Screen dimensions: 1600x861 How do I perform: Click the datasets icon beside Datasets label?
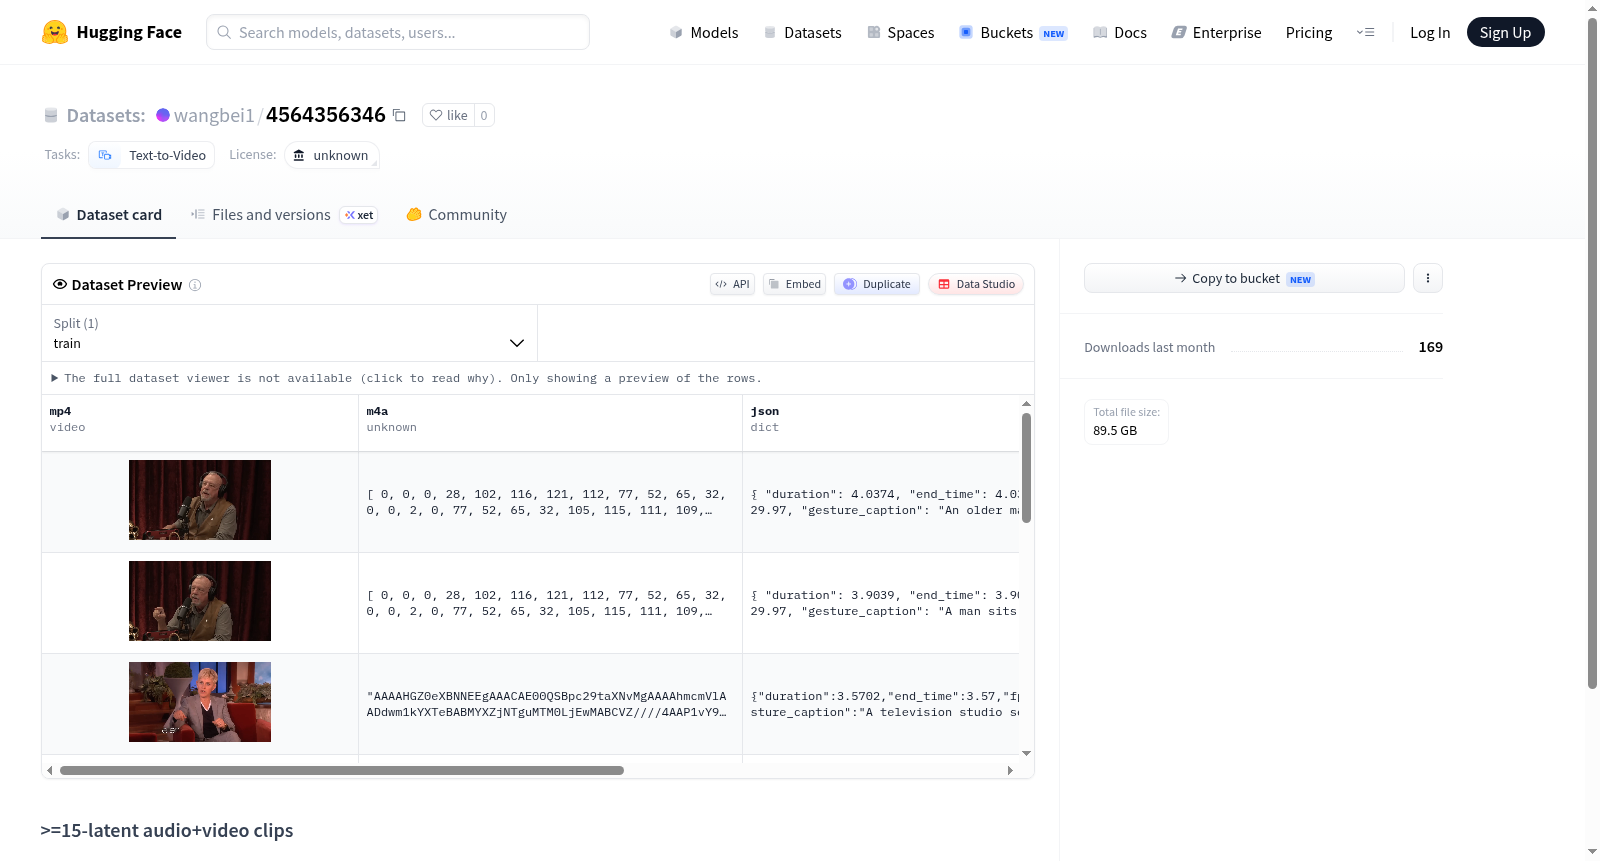coord(51,115)
